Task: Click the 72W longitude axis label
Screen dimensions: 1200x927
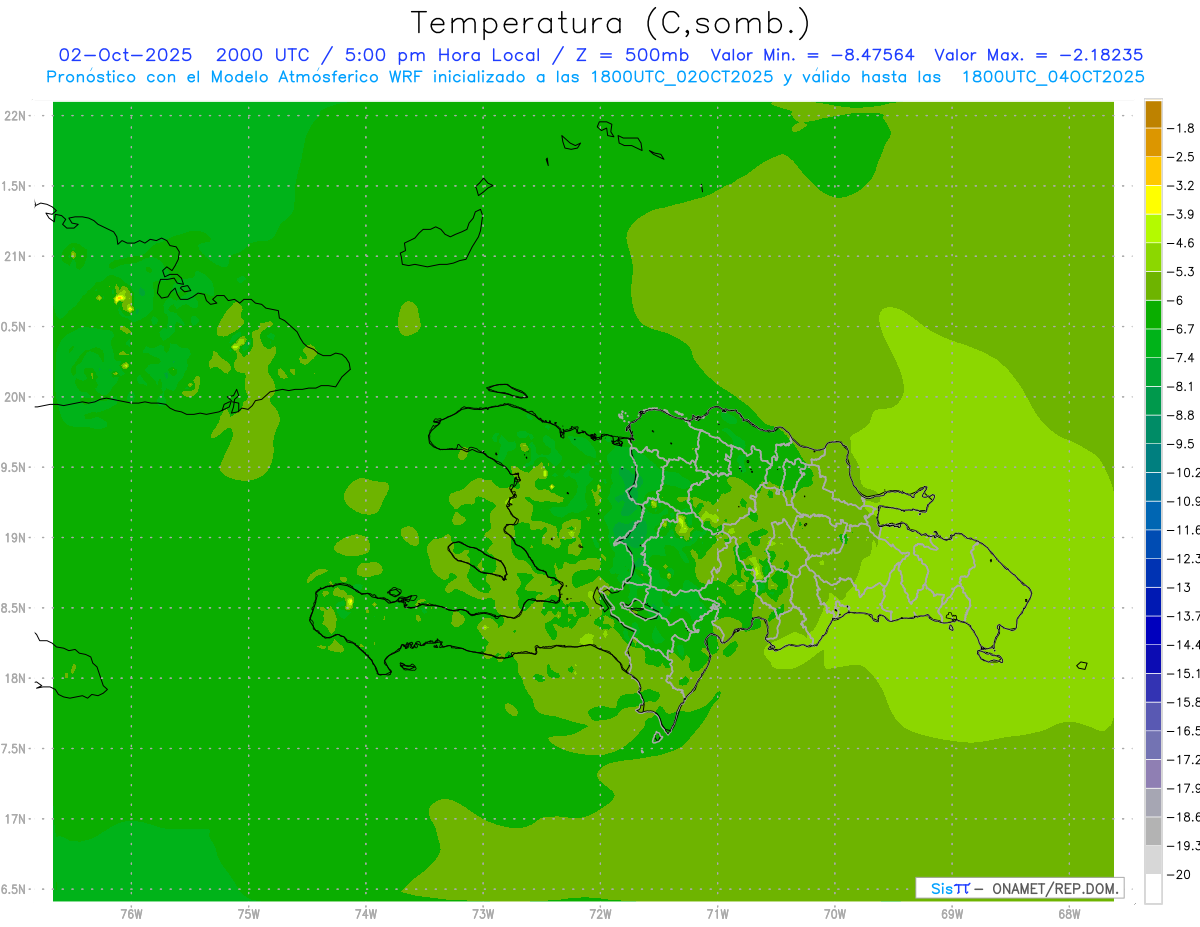Action: (x=600, y=913)
